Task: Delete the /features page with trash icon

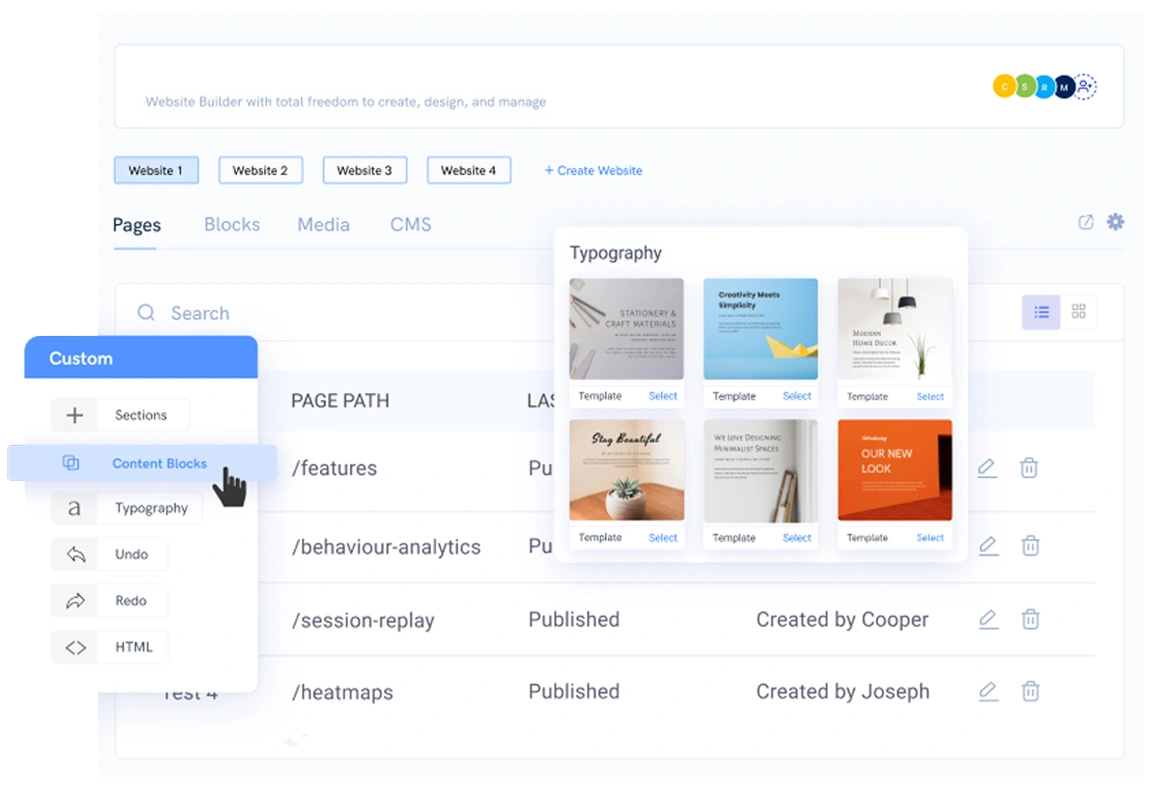Action: 1029,468
